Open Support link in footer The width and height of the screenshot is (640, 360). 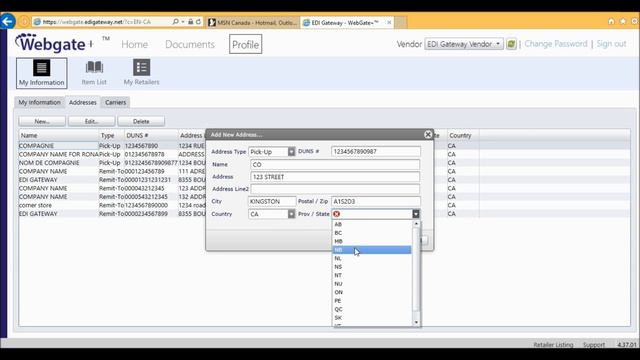pos(594,345)
